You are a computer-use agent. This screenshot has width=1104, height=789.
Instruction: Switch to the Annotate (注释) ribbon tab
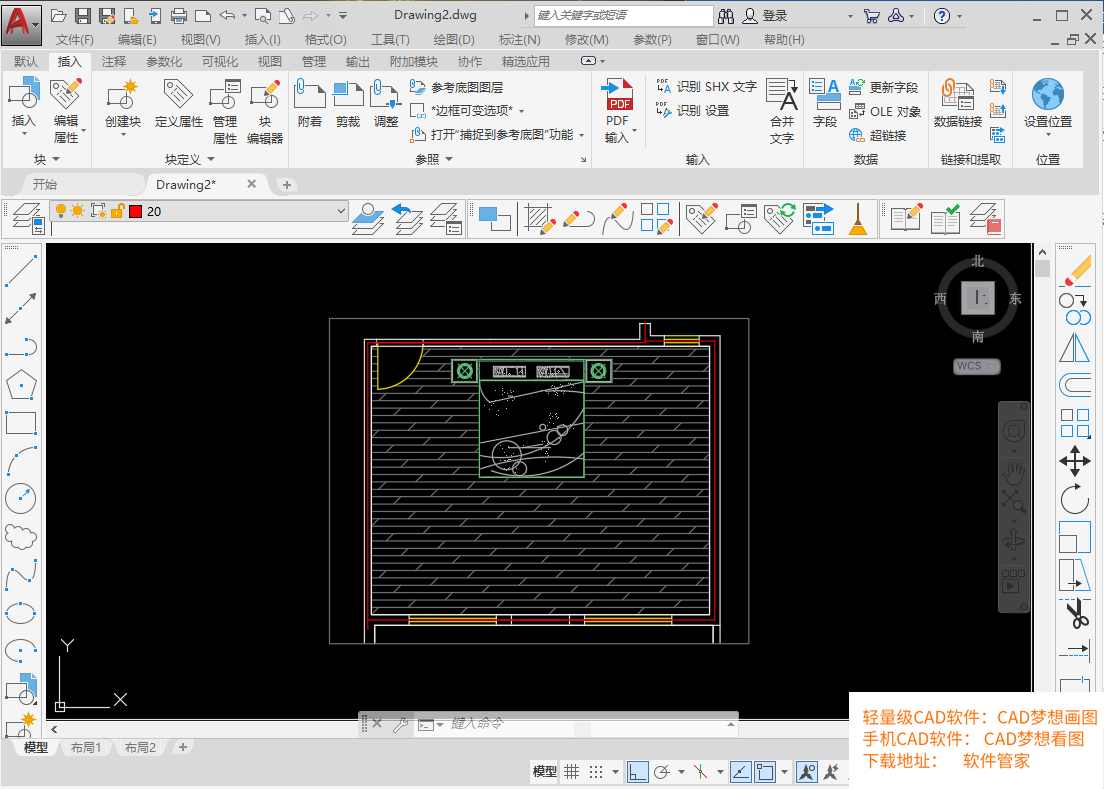pos(113,62)
